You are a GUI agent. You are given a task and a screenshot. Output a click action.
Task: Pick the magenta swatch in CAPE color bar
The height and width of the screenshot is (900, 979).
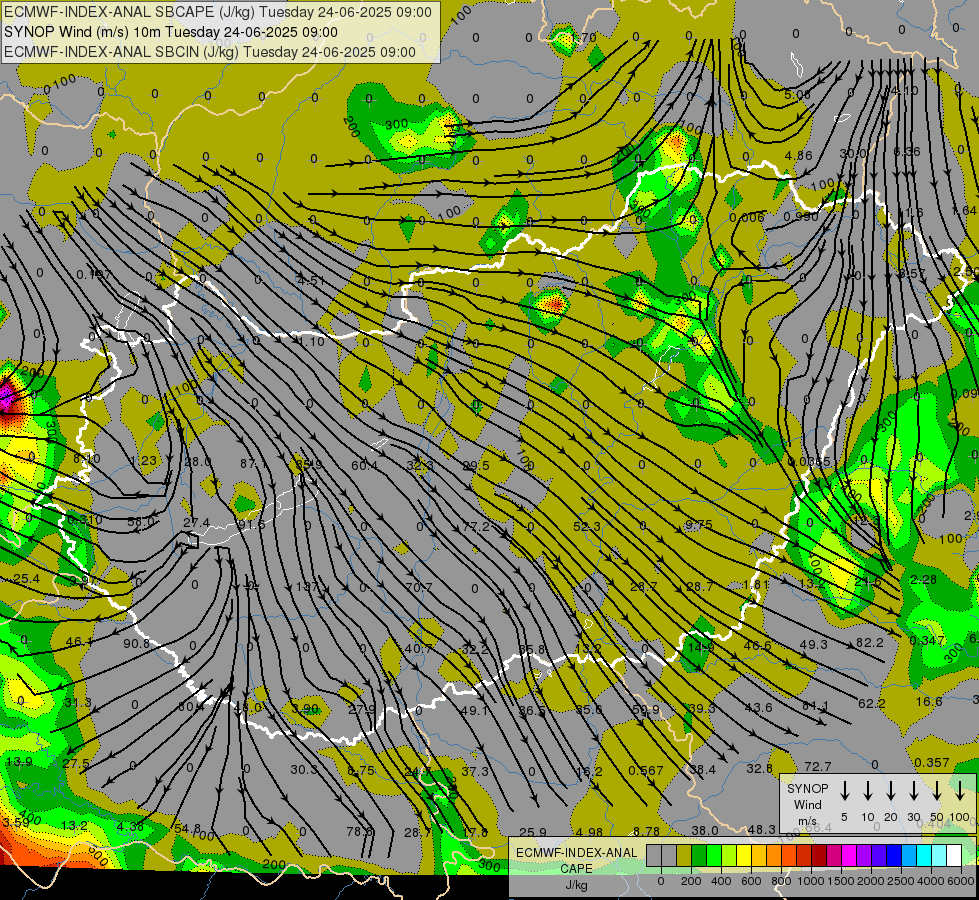[849, 856]
